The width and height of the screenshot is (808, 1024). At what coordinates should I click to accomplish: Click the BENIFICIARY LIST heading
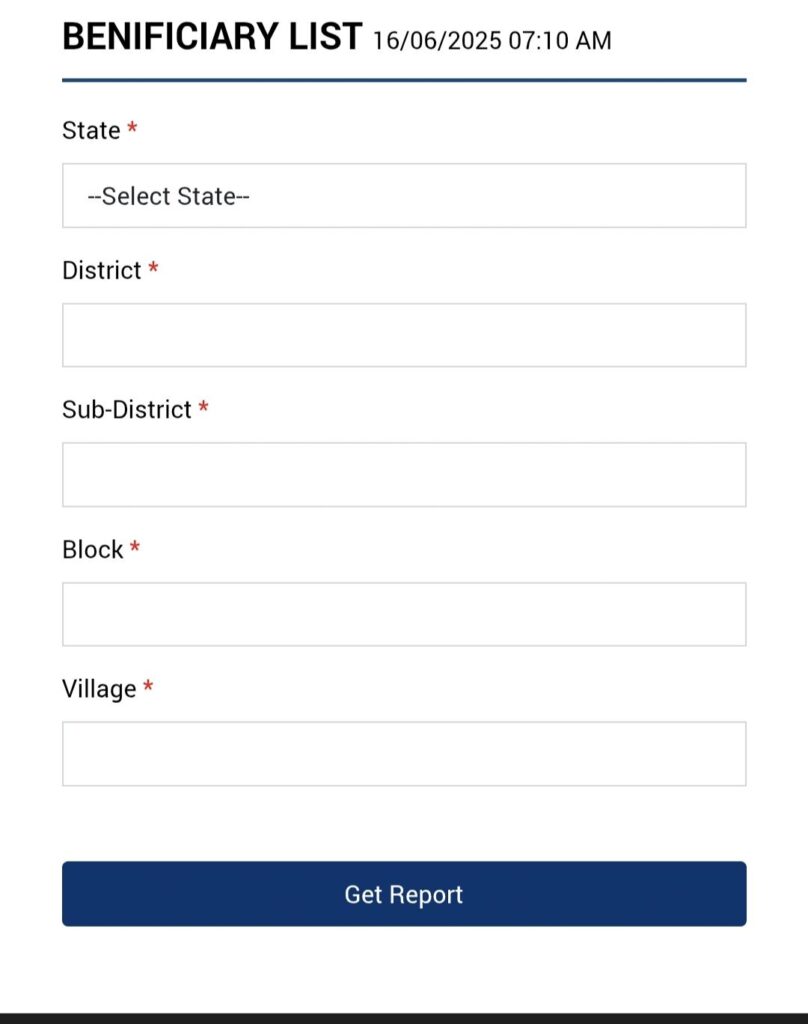click(x=212, y=37)
